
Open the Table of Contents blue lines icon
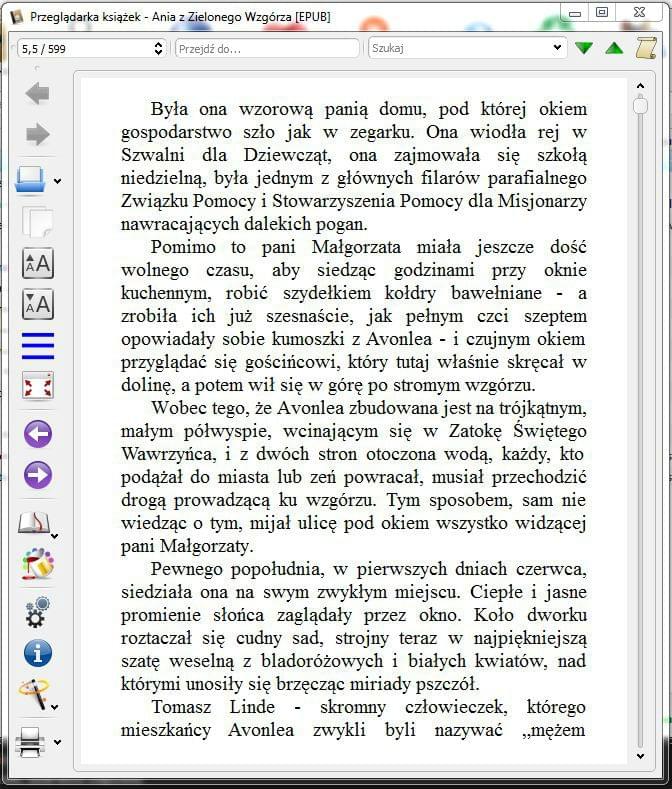[37, 346]
